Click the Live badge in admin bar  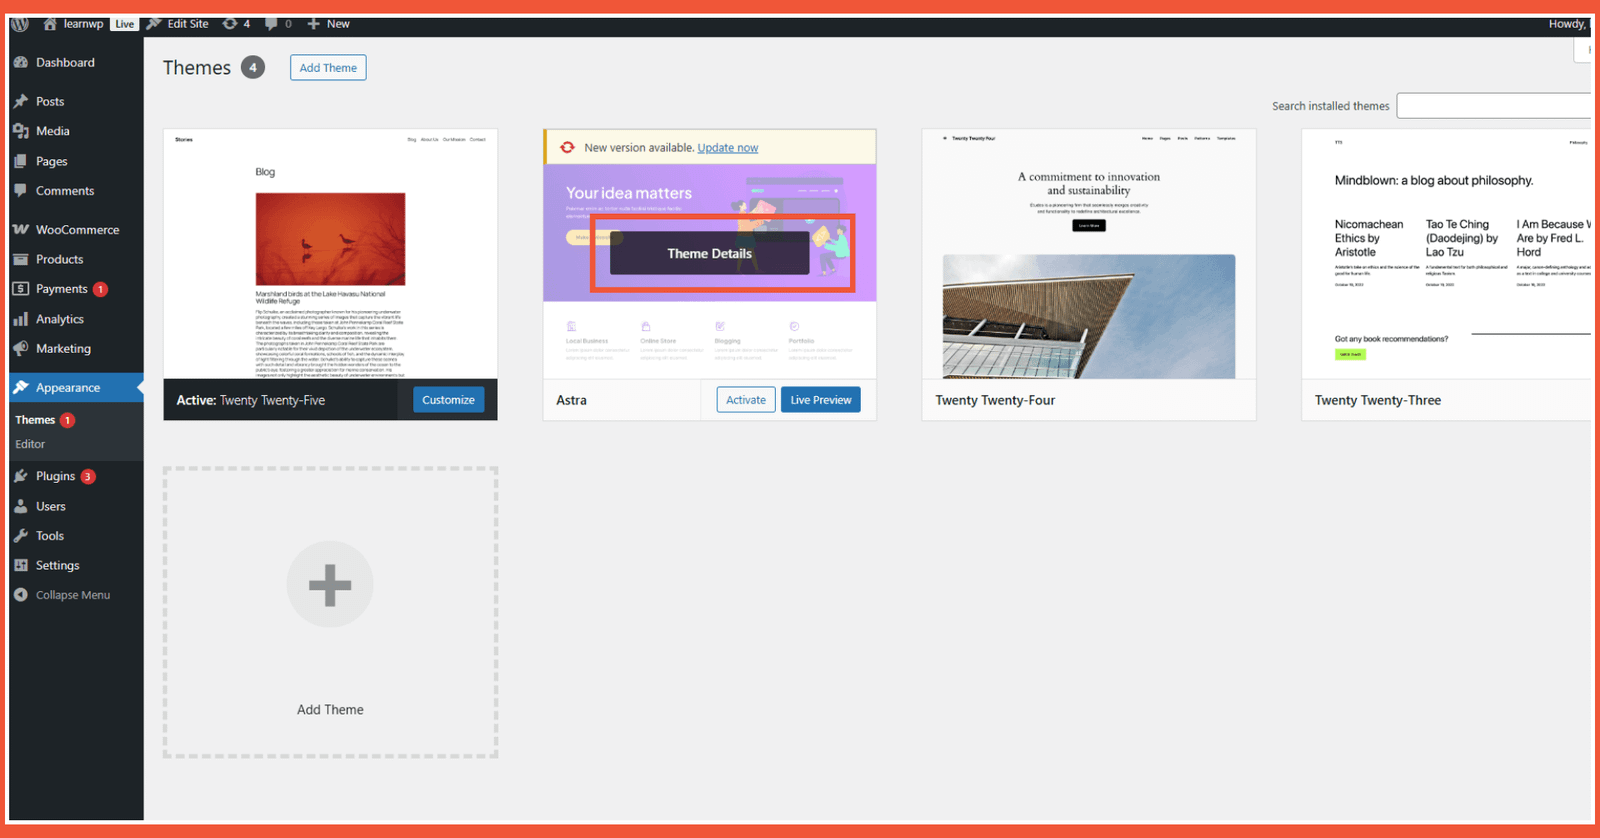pyautogui.click(x=125, y=24)
